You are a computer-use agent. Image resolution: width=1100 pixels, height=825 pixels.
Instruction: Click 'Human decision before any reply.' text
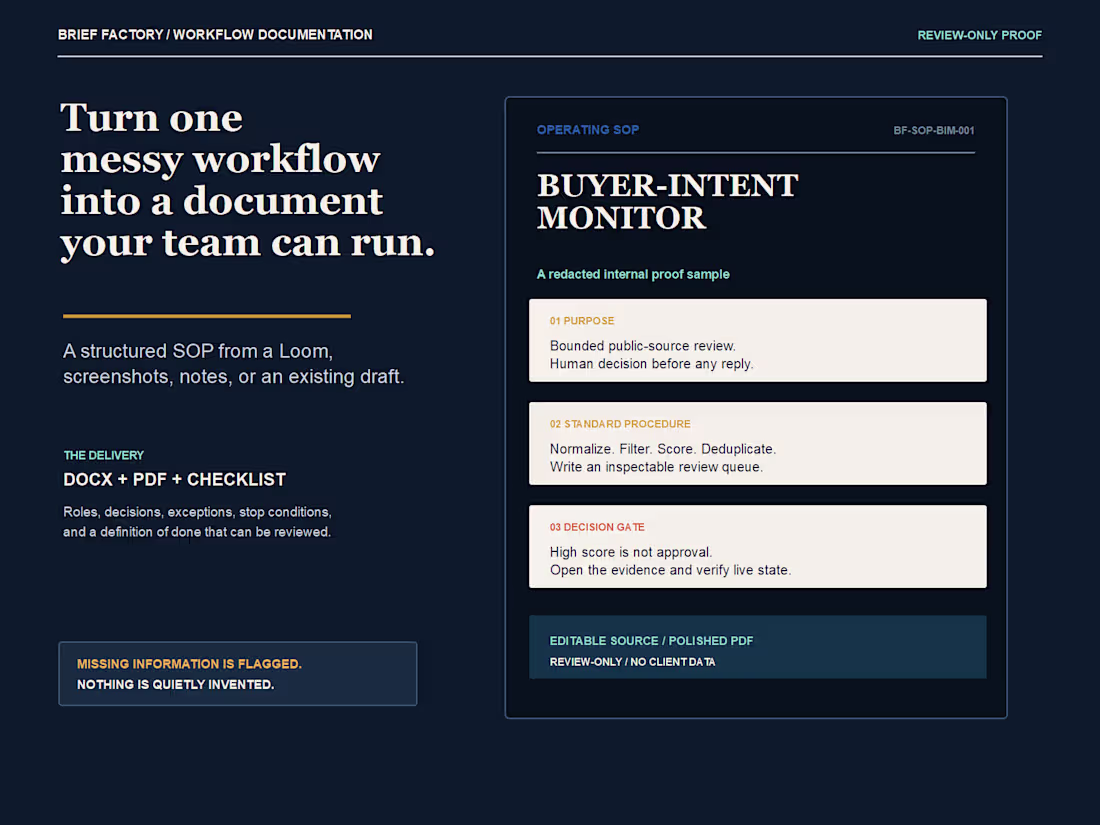(651, 364)
